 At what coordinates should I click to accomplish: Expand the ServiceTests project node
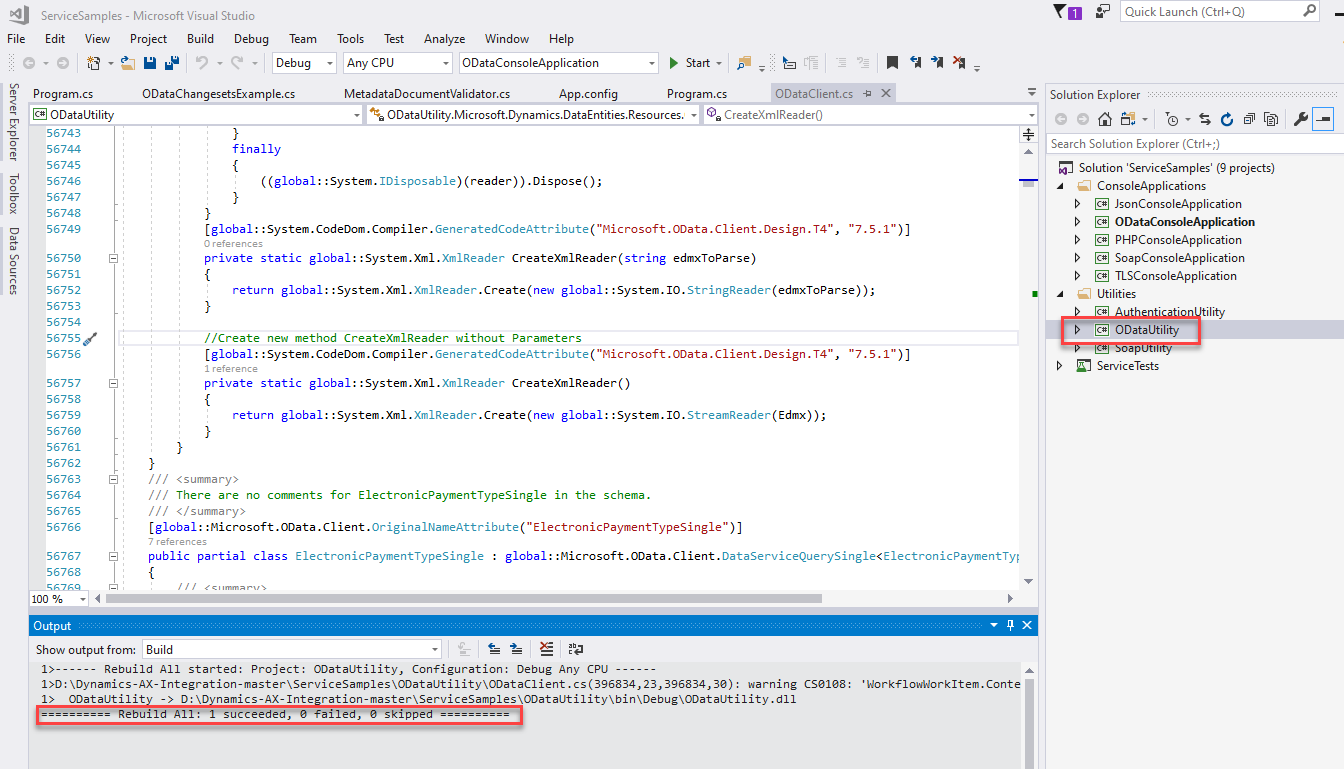pyautogui.click(x=1060, y=366)
